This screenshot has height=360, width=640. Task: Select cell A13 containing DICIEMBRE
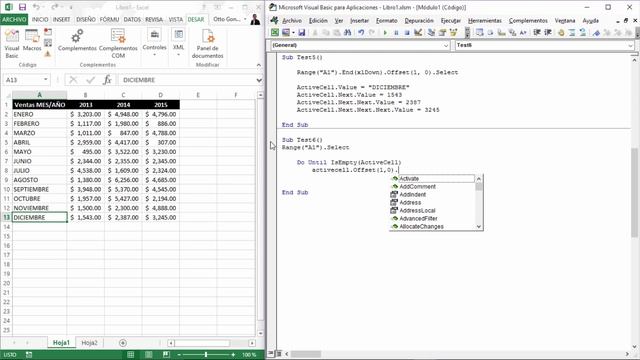pos(40,218)
